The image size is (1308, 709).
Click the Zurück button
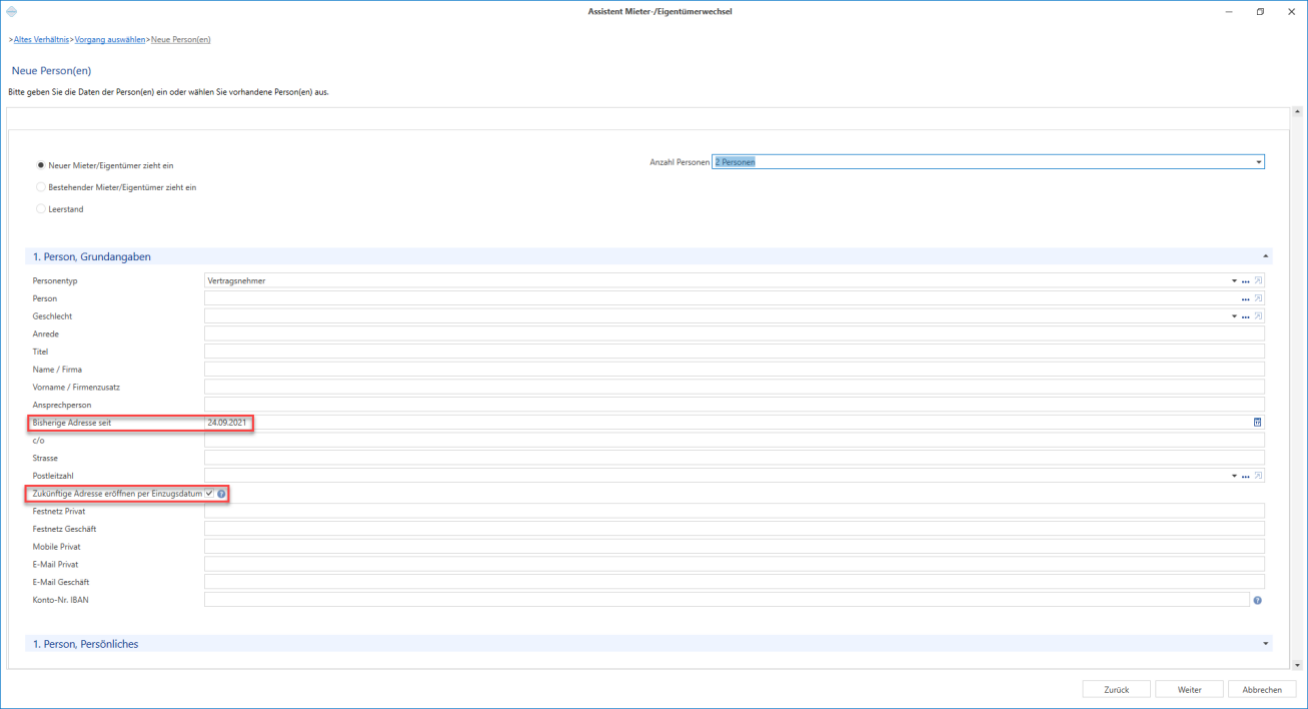pyautogui.click(x=1116, y=690)
